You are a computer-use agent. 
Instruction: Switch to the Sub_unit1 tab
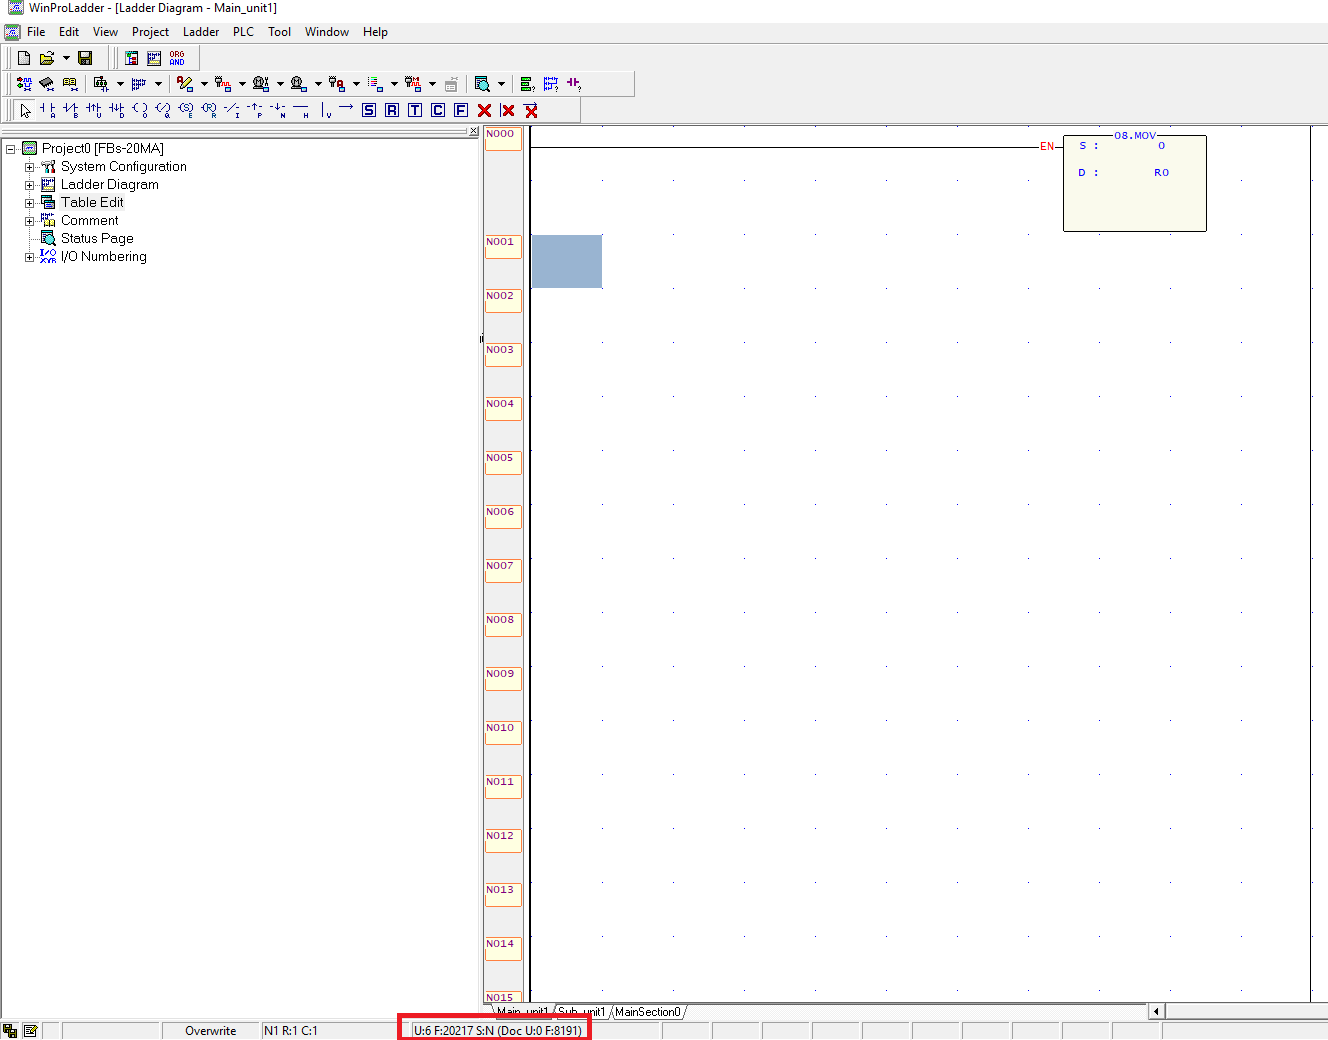point(580,1012)
